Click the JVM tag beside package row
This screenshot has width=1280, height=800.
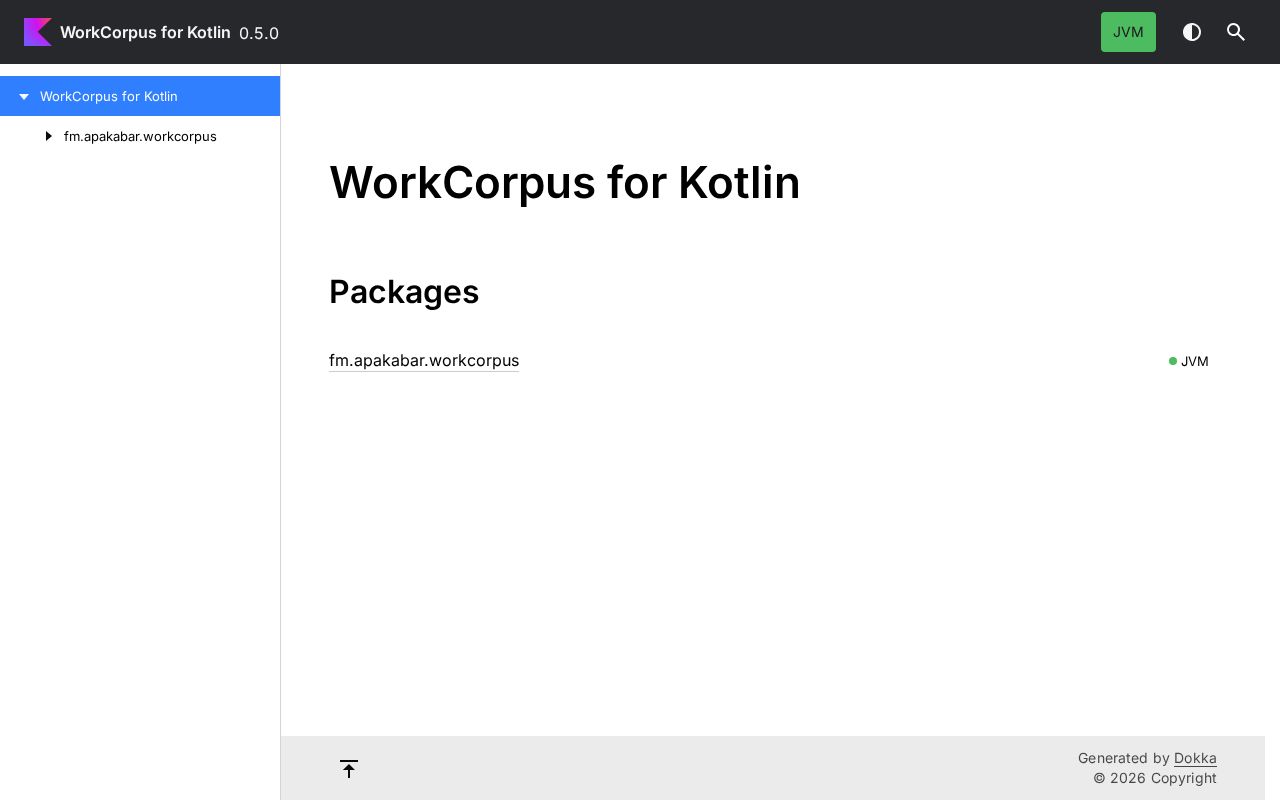tap(1189, 361)
